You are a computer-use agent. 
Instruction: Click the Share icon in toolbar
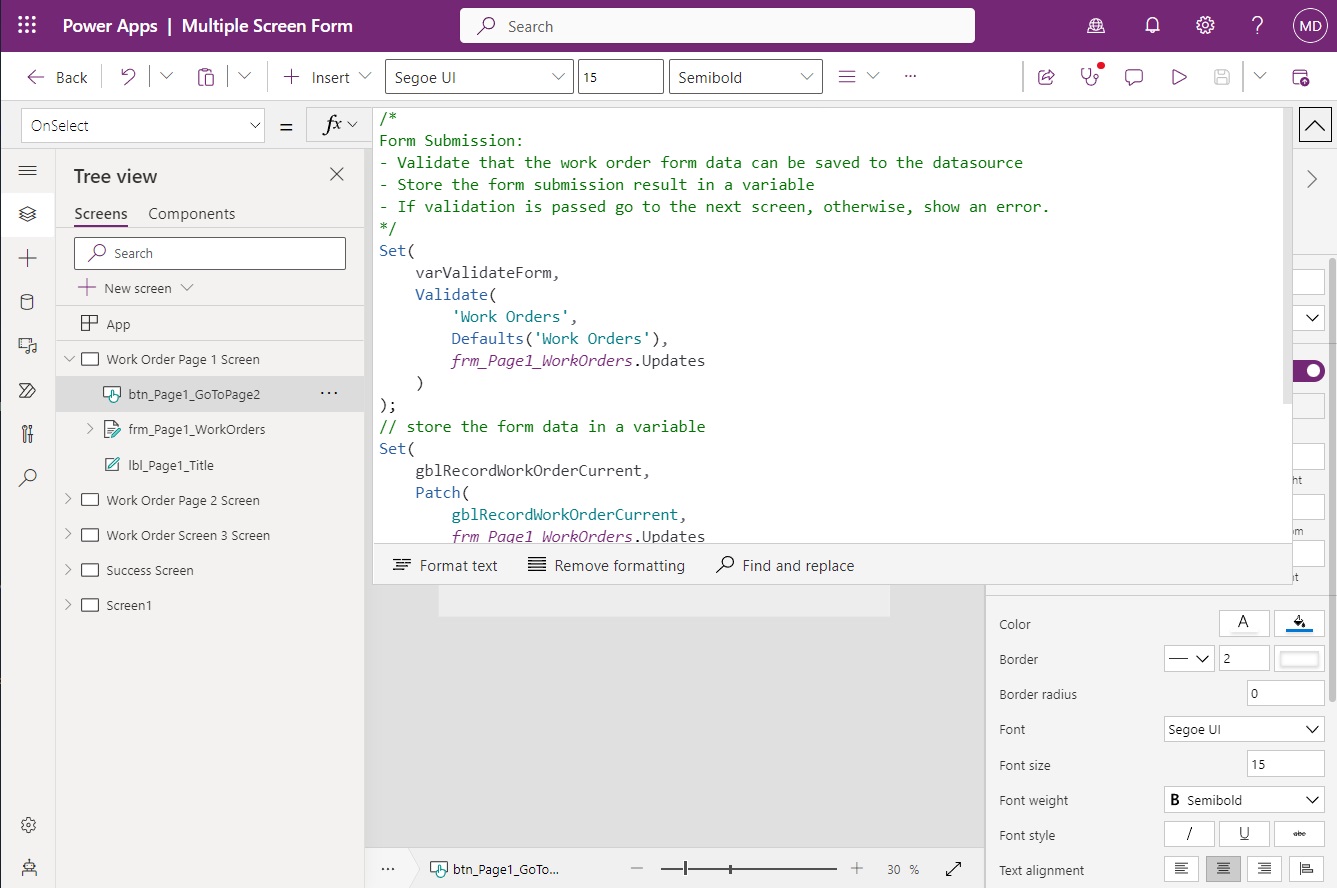[x=1046, y=77]
